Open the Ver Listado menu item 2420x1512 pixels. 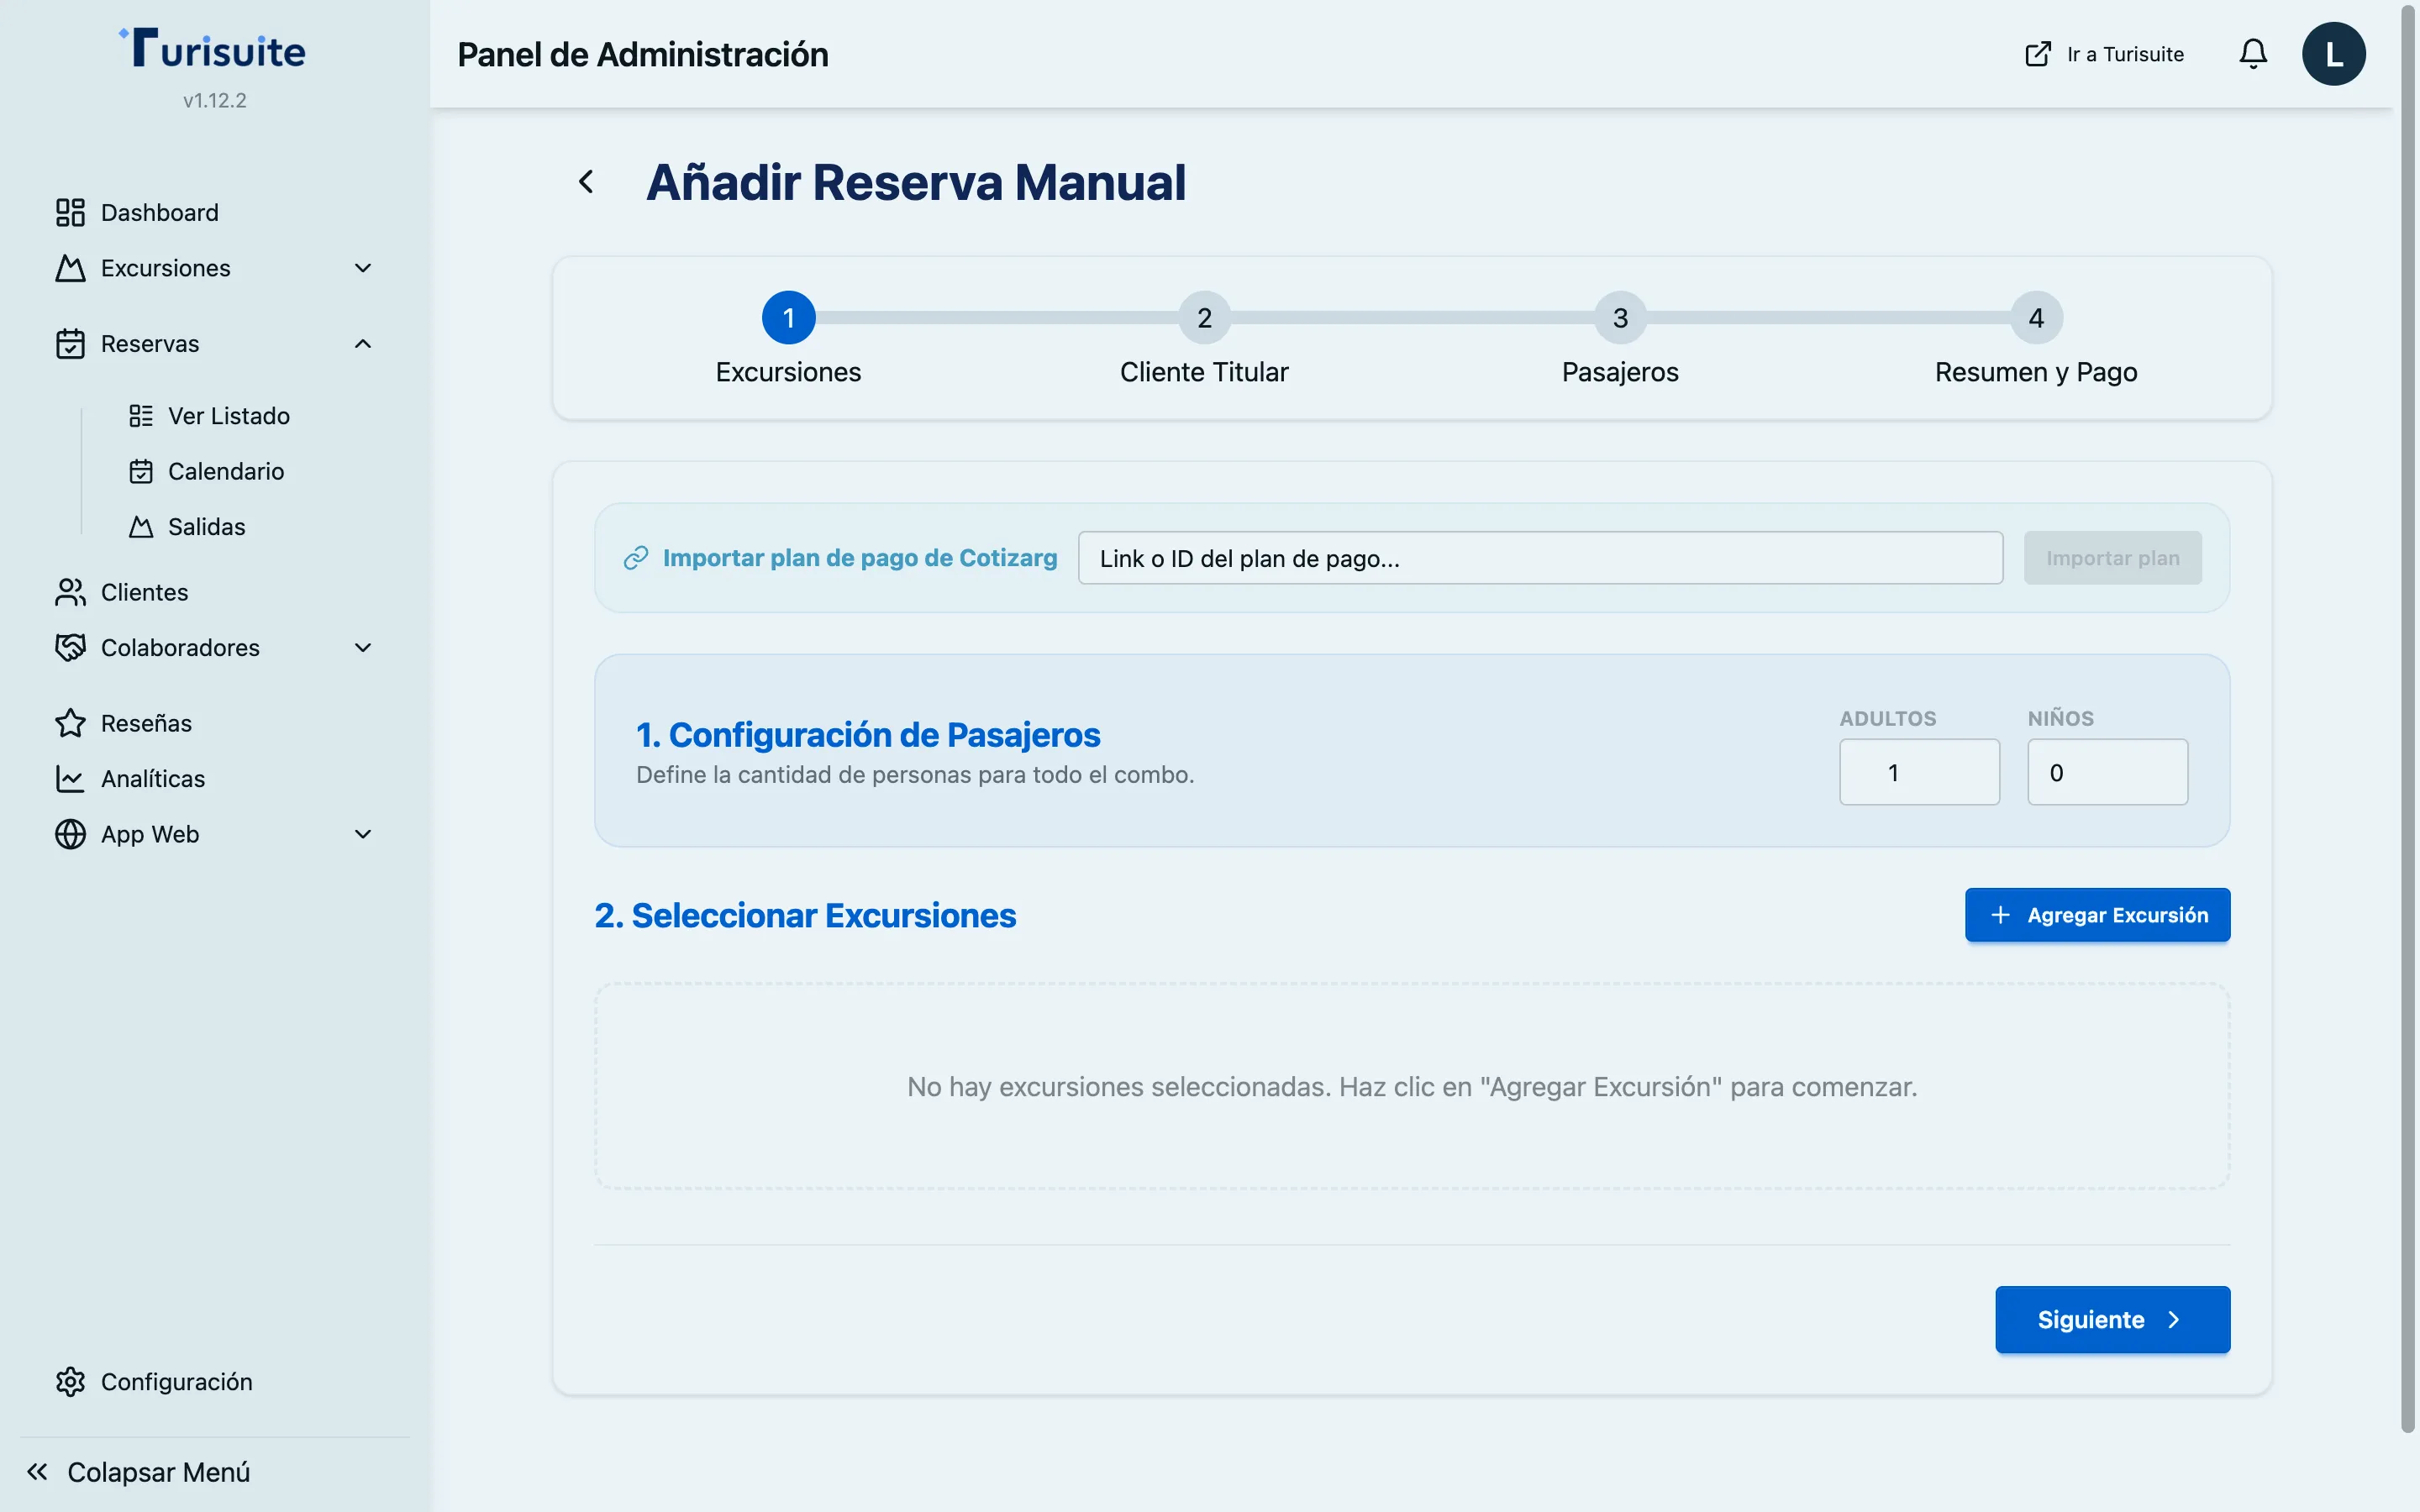pyautogui.click(x=210, y=416)
